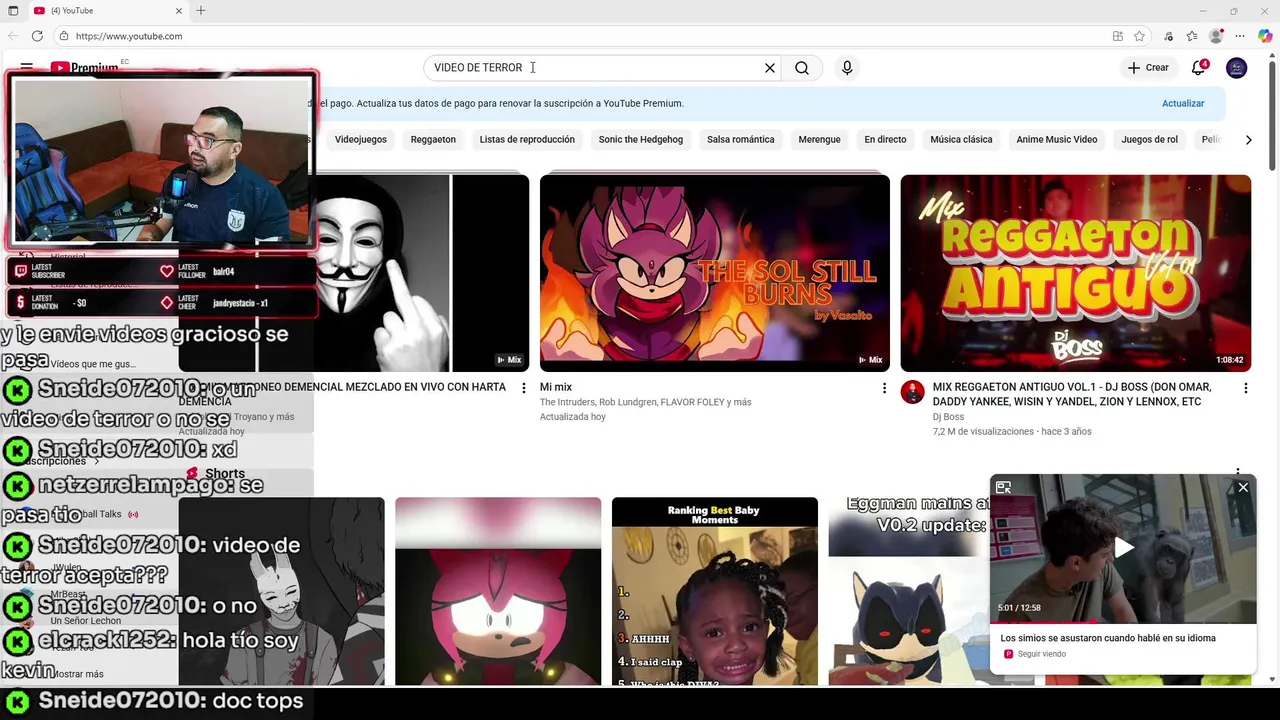Open the Eggman mains V0.2 update short
Viewport: 1280px width, 720px height.
click(x=908, y=592)
